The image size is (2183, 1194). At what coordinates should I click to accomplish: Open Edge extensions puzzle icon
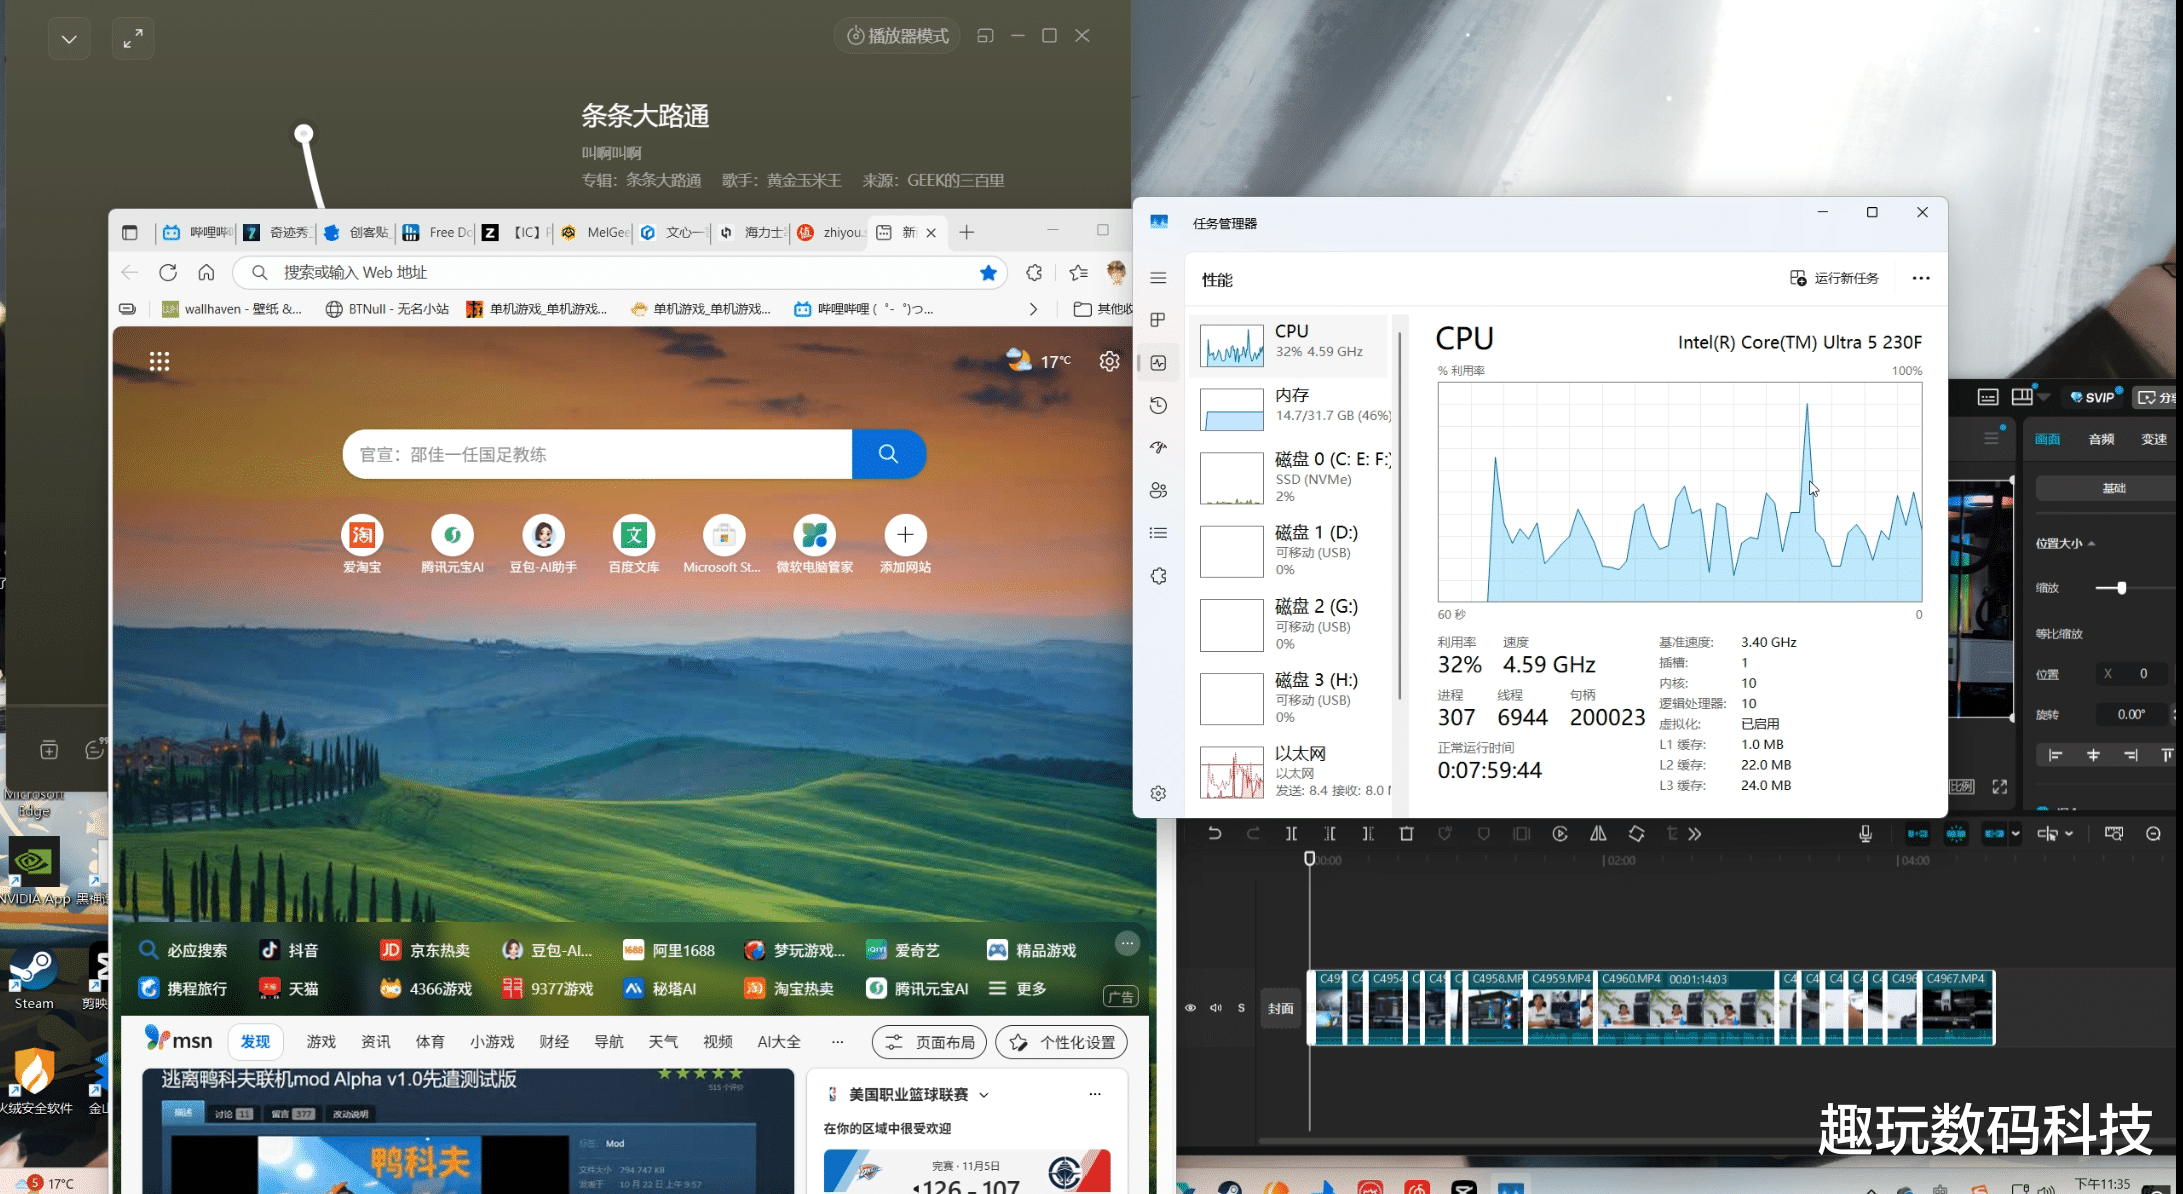1034,272
